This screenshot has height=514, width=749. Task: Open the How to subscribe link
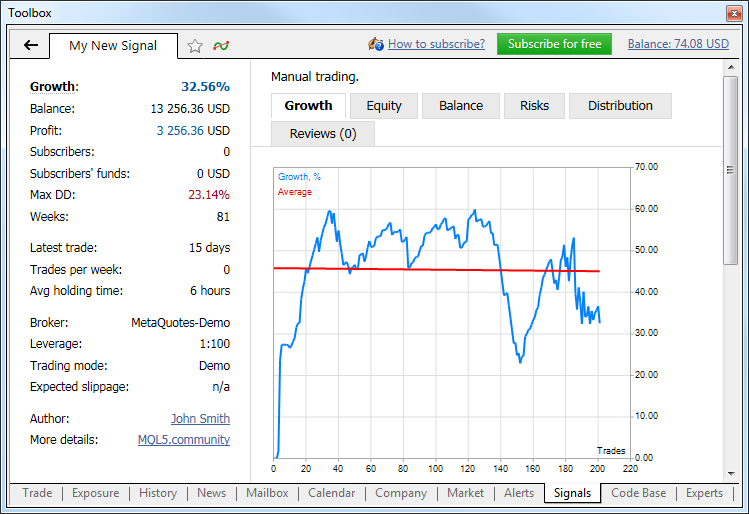[x=436, y=44]
